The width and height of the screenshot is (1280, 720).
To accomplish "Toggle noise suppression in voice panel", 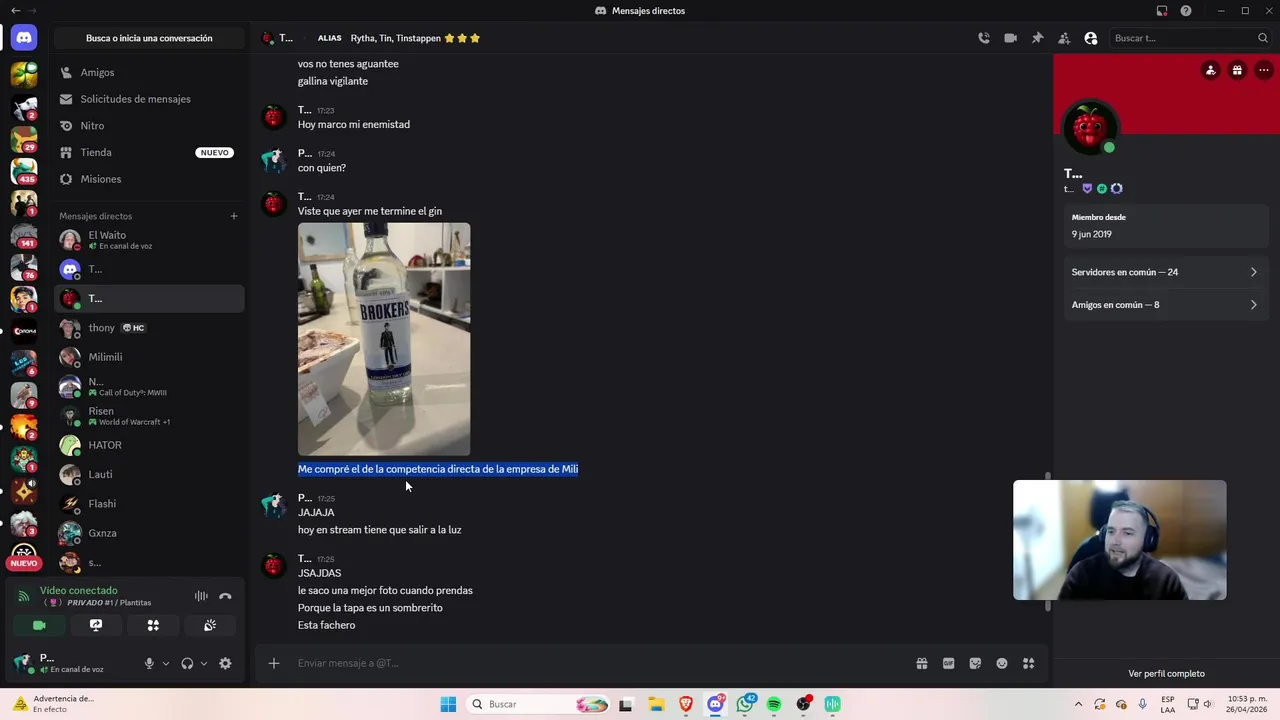I will [201, 596].
